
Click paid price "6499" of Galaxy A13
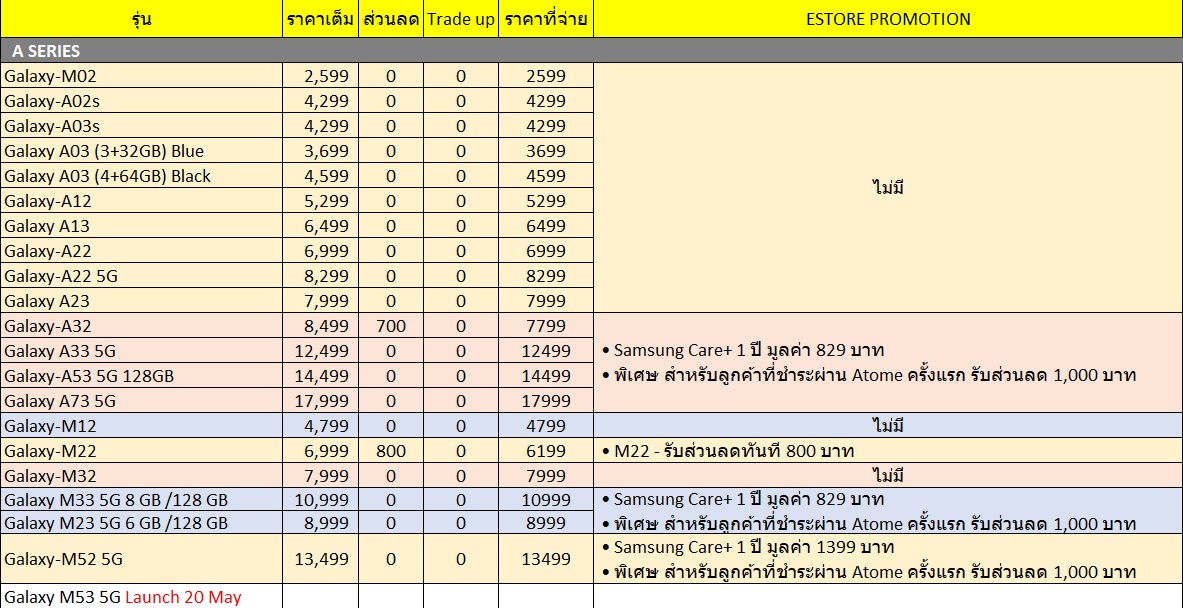tap(545, 226)
